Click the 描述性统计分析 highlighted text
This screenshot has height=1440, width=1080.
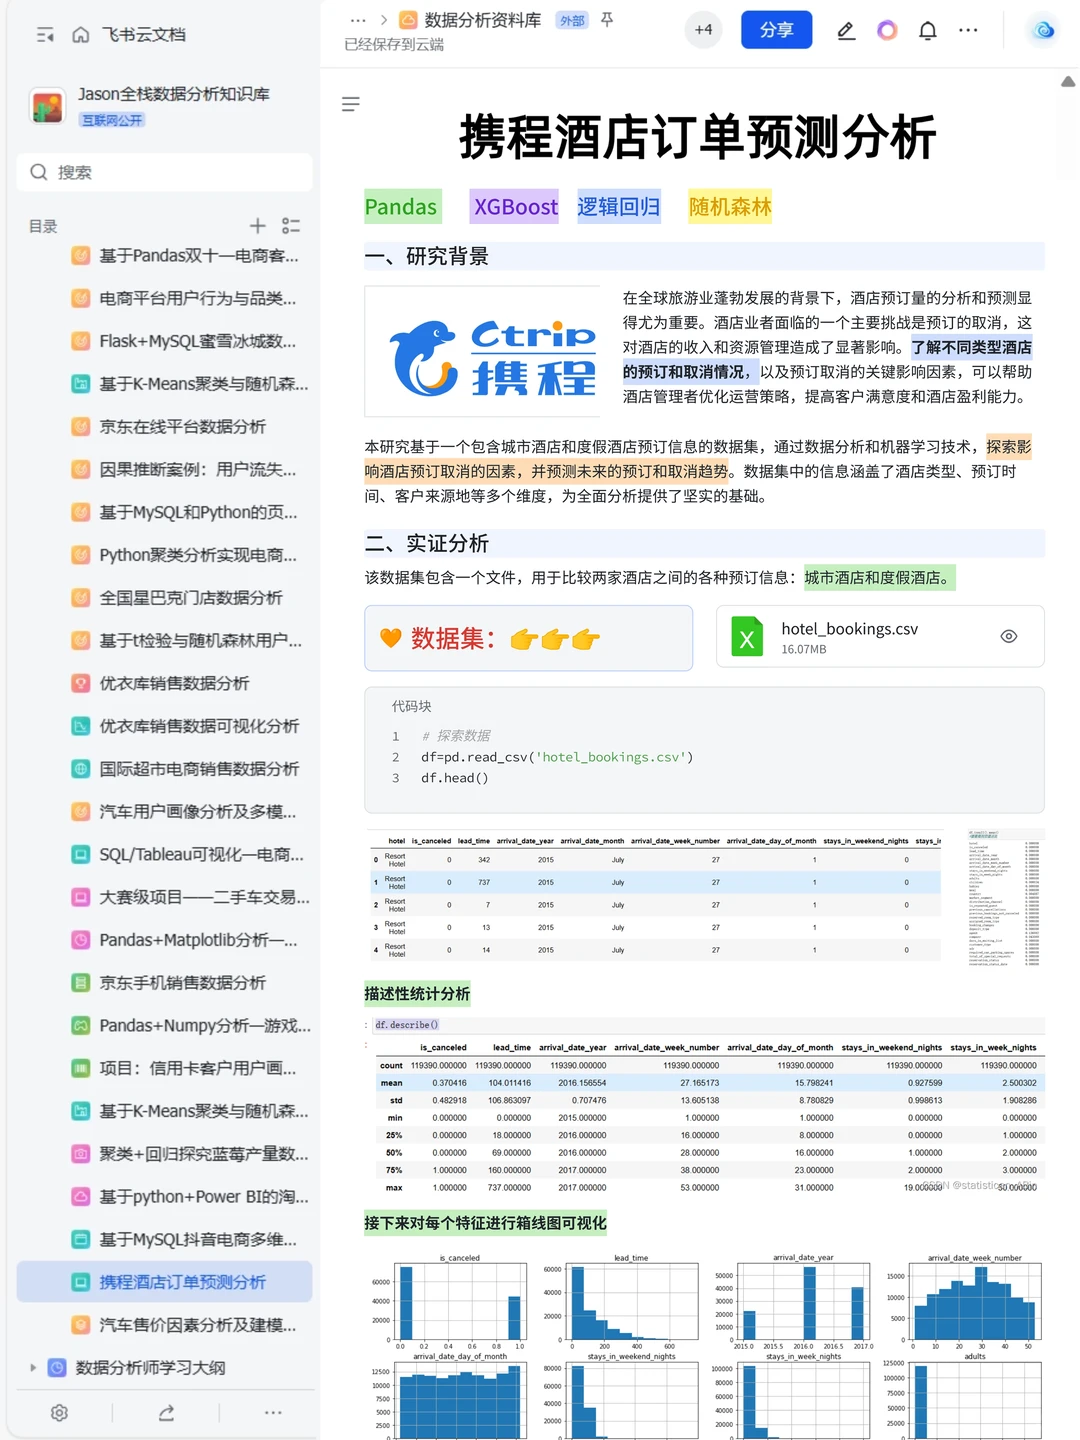[x=417, y=994]
